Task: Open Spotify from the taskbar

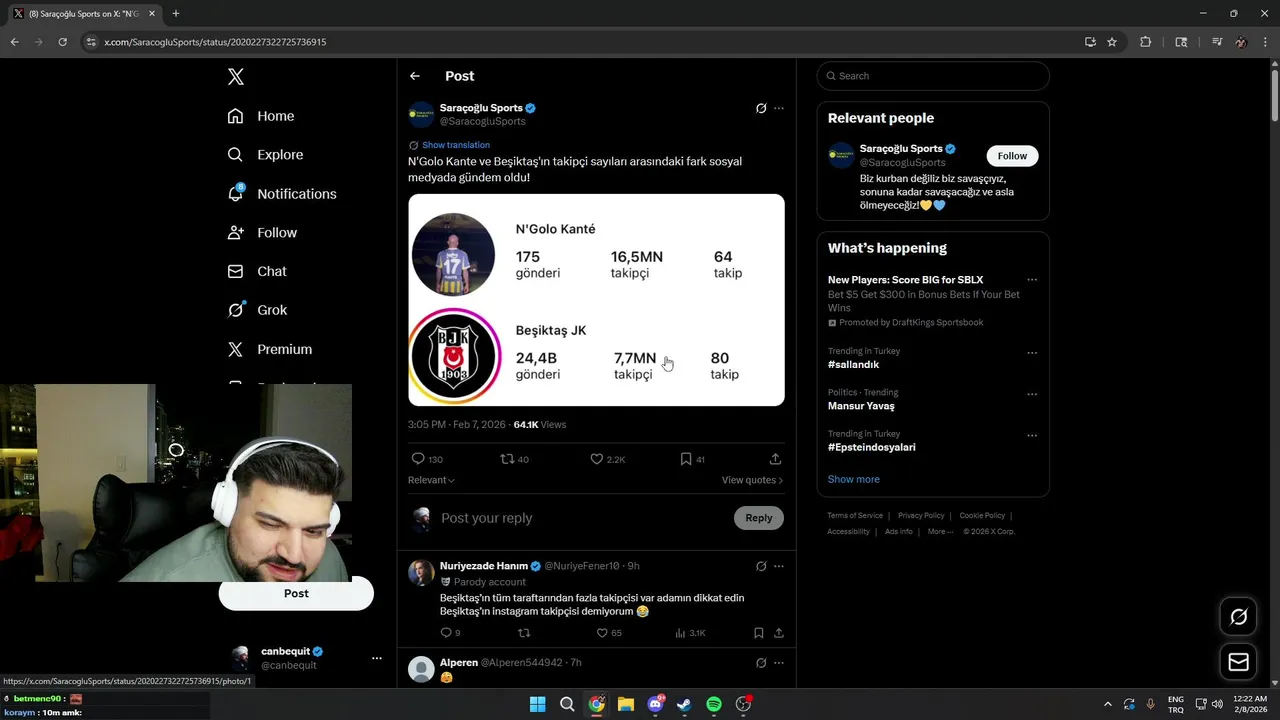Action: click(x=714, y=704)
